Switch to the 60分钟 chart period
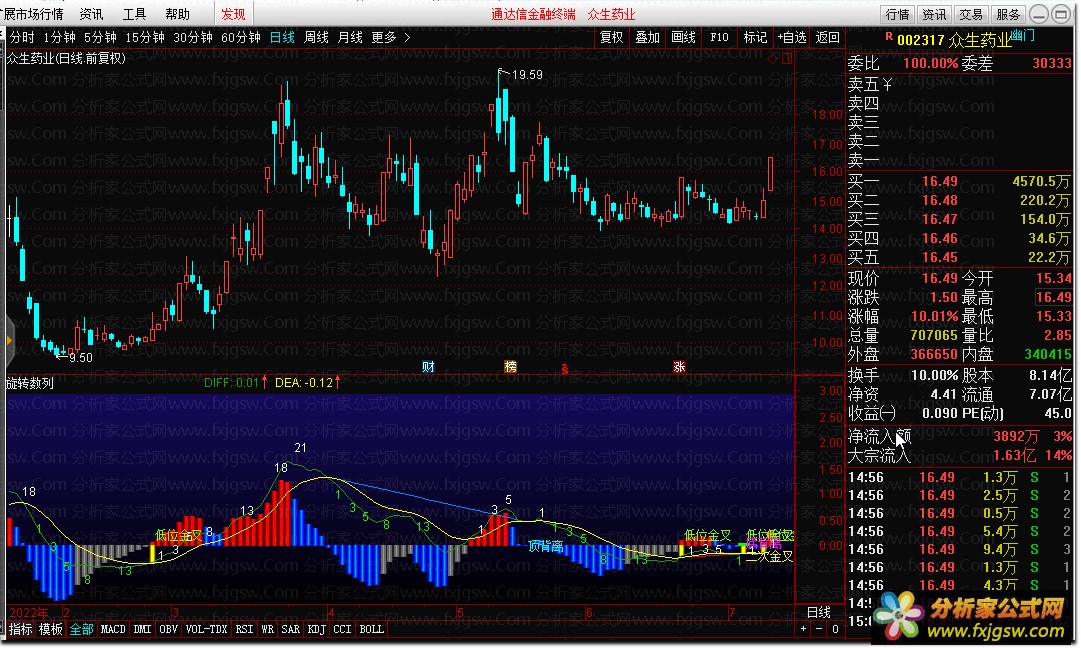1081x648 pixels. (241, 37)
